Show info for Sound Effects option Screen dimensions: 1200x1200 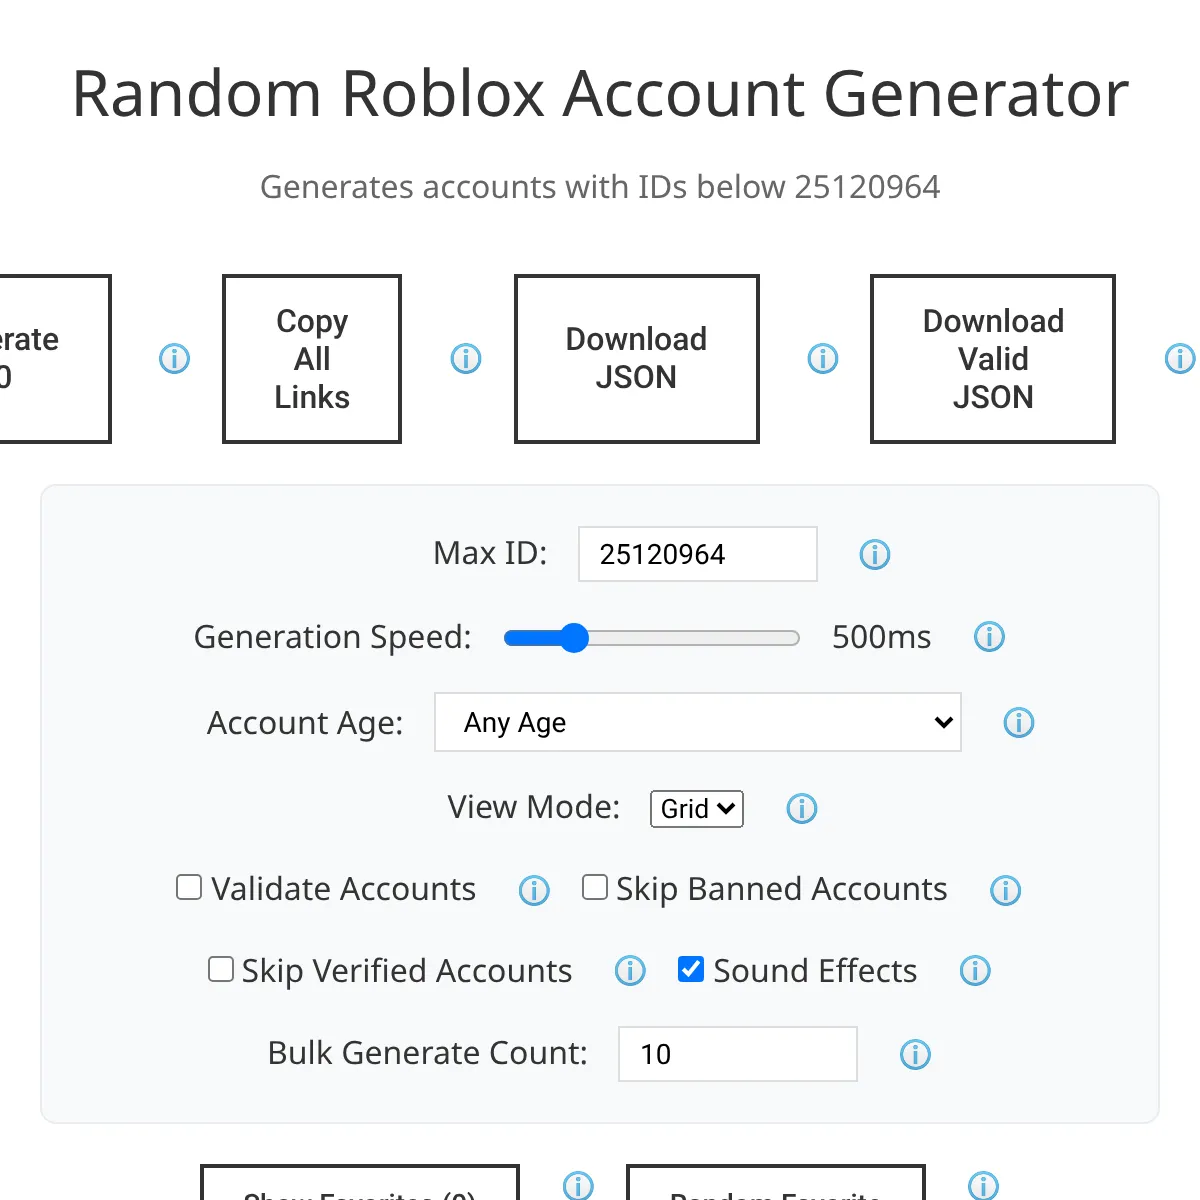tap(975, 971)
